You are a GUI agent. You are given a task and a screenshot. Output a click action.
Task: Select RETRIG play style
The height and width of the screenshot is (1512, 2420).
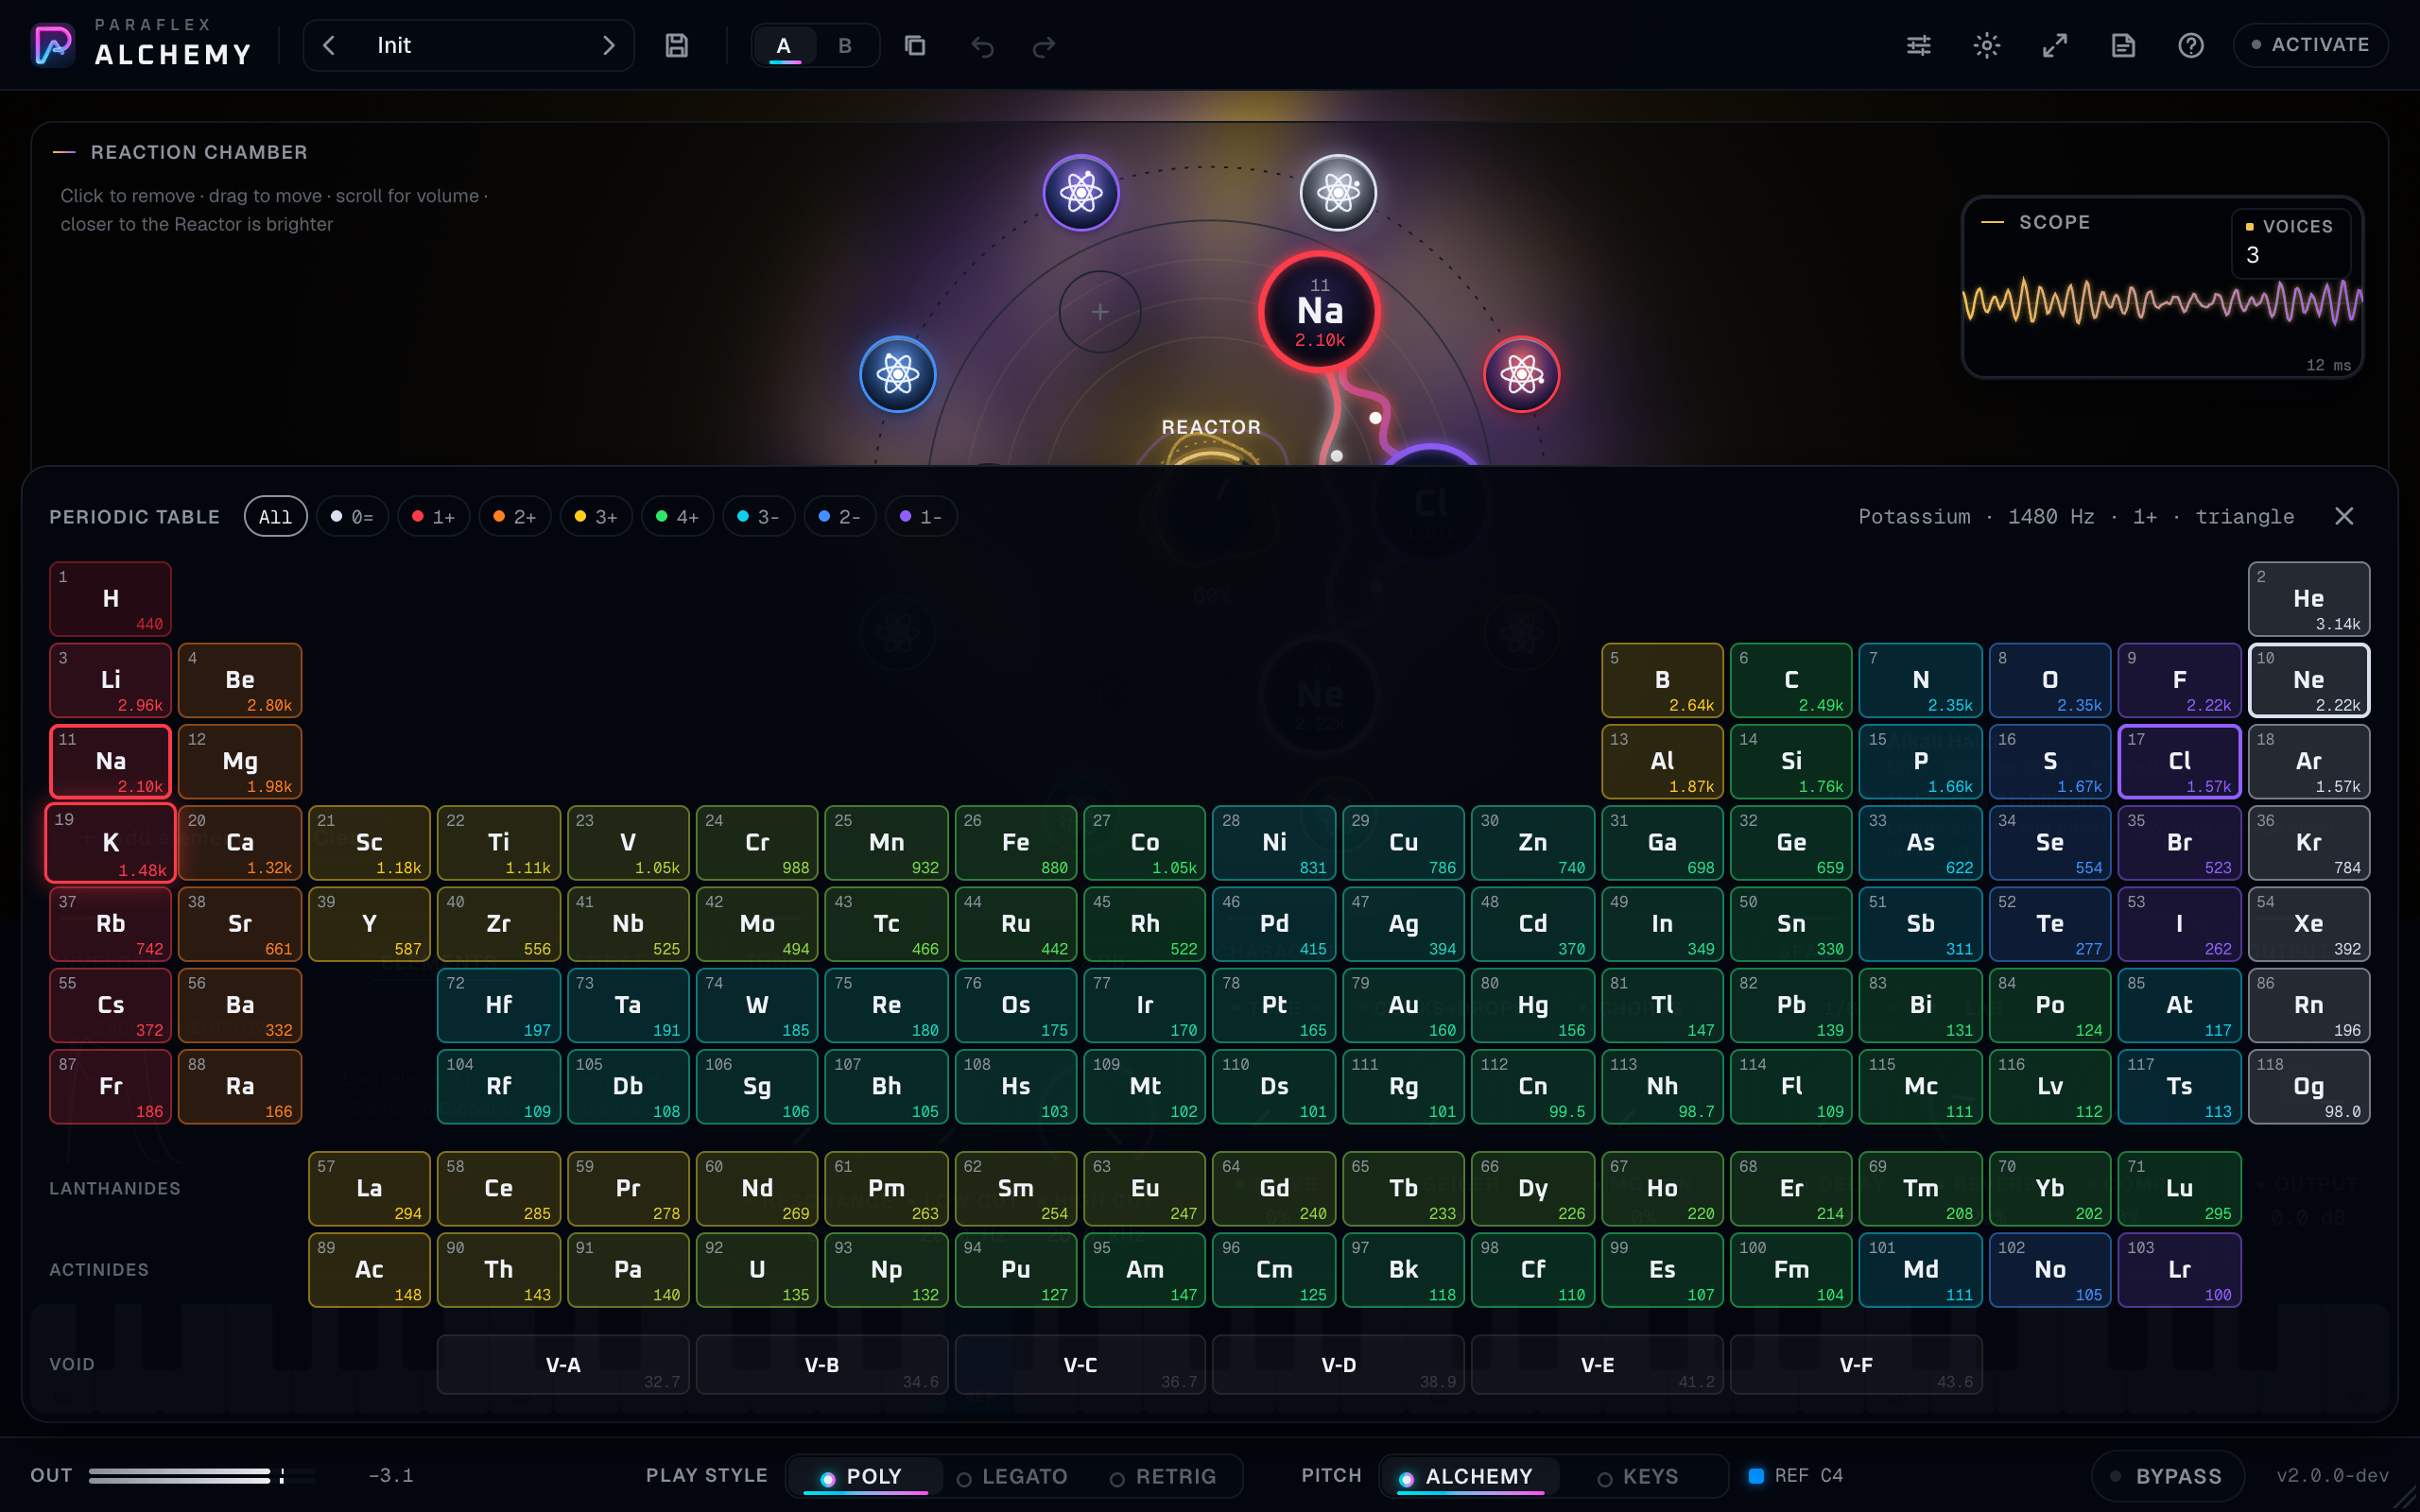point(1163,1476)
